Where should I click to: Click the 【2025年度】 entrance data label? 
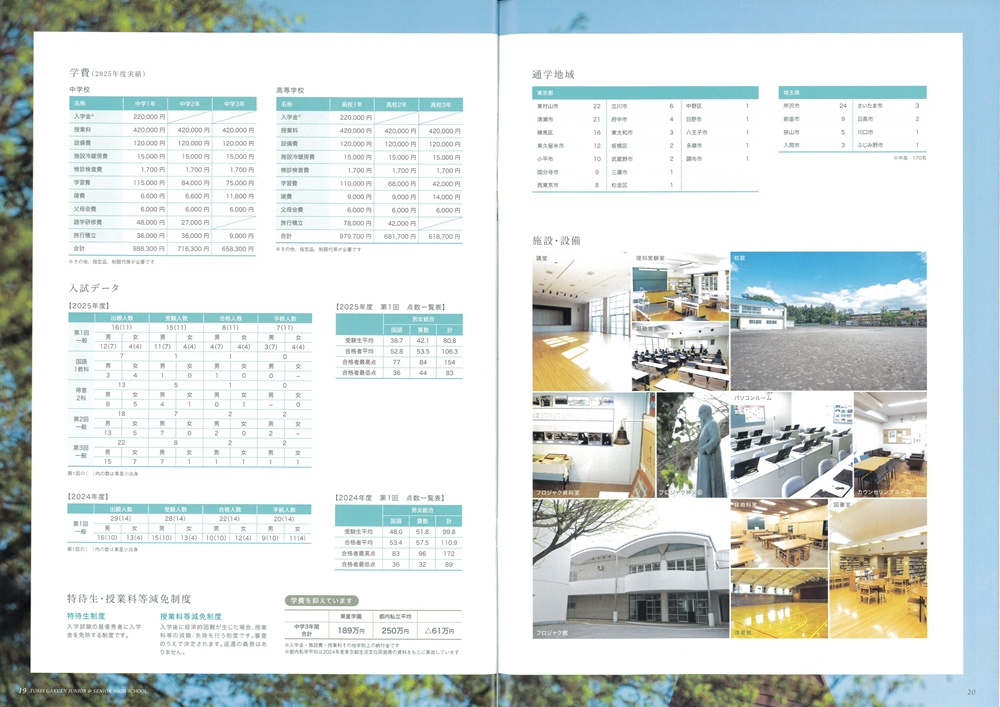pyautogui.click(x=88, y=304)
